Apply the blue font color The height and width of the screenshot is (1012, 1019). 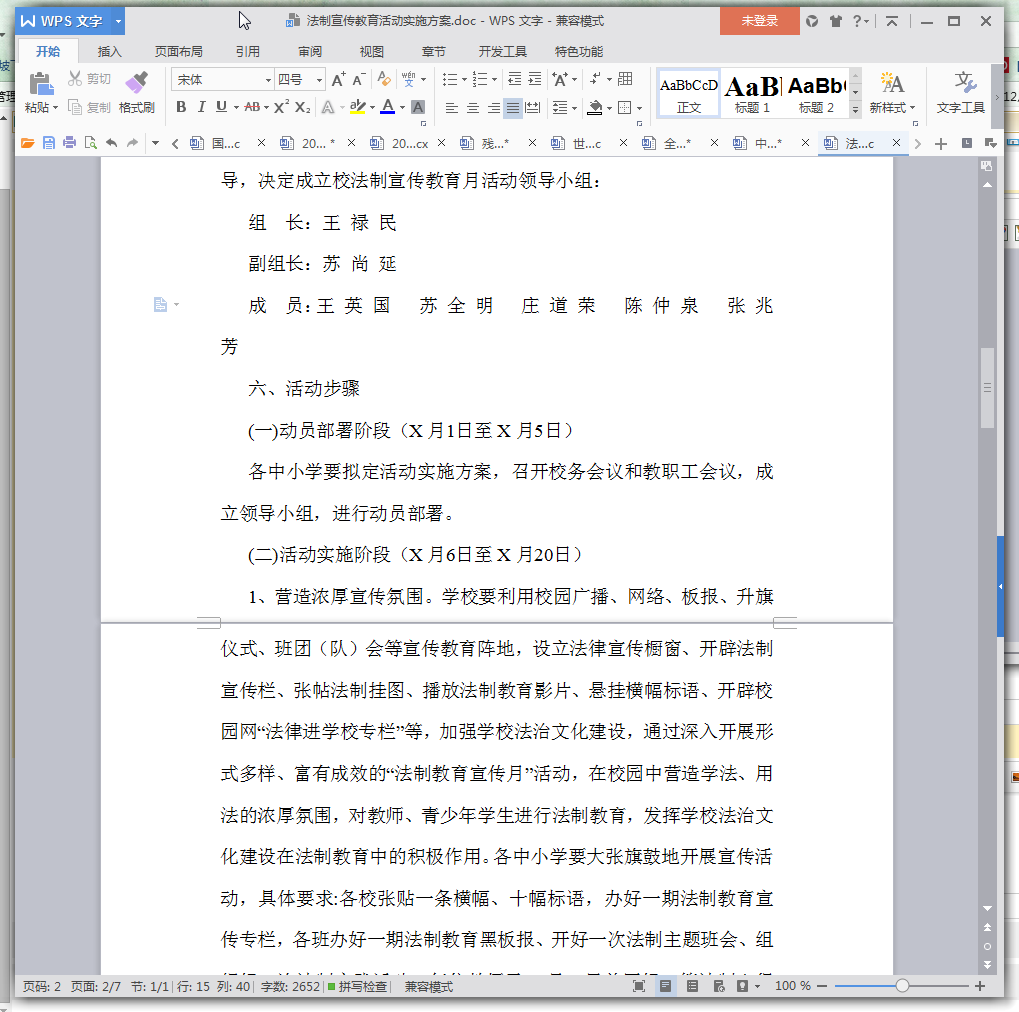(387, 107)
